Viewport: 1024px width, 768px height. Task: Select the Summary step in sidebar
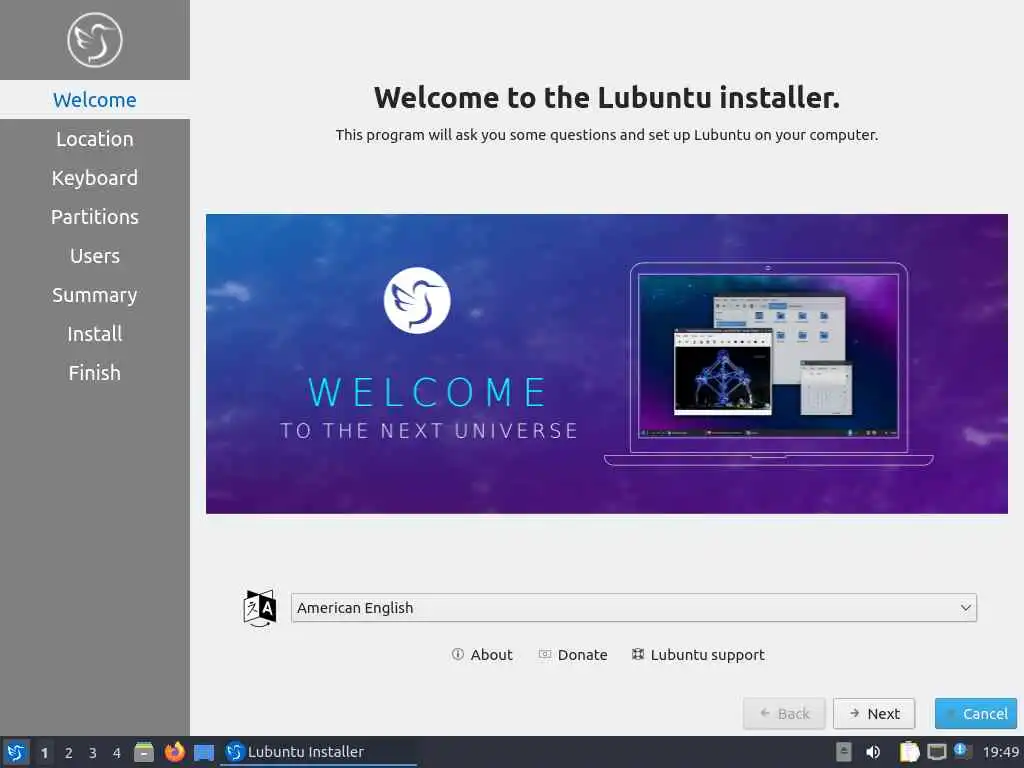tap(95, 295)
